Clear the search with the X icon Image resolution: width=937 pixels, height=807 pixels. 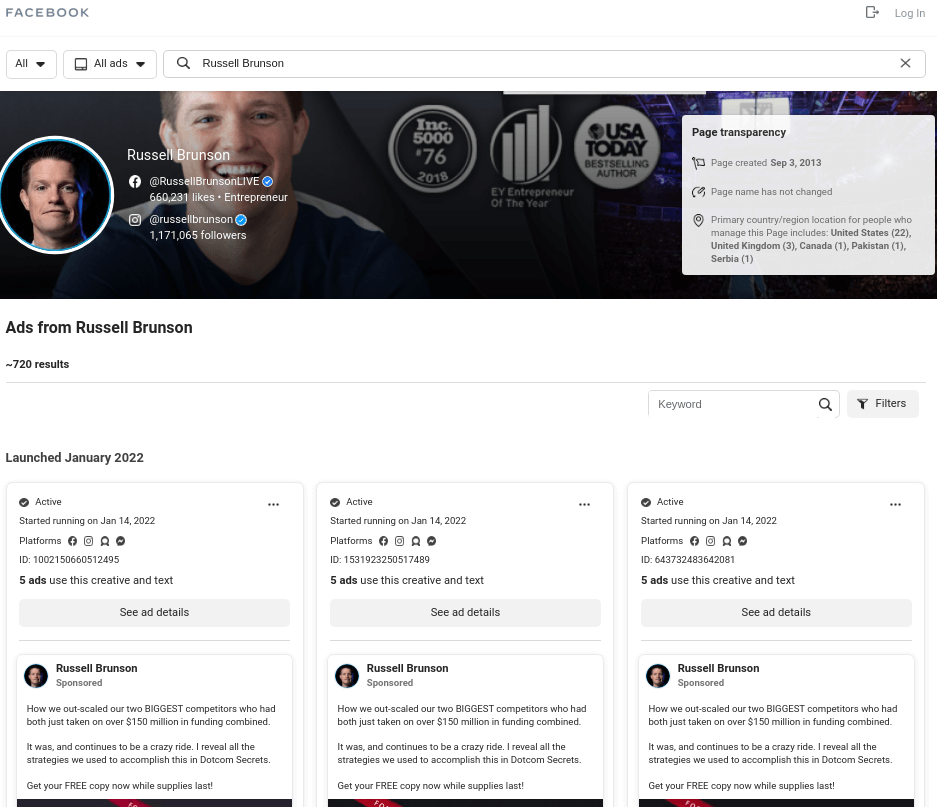[x=905, y=63]
